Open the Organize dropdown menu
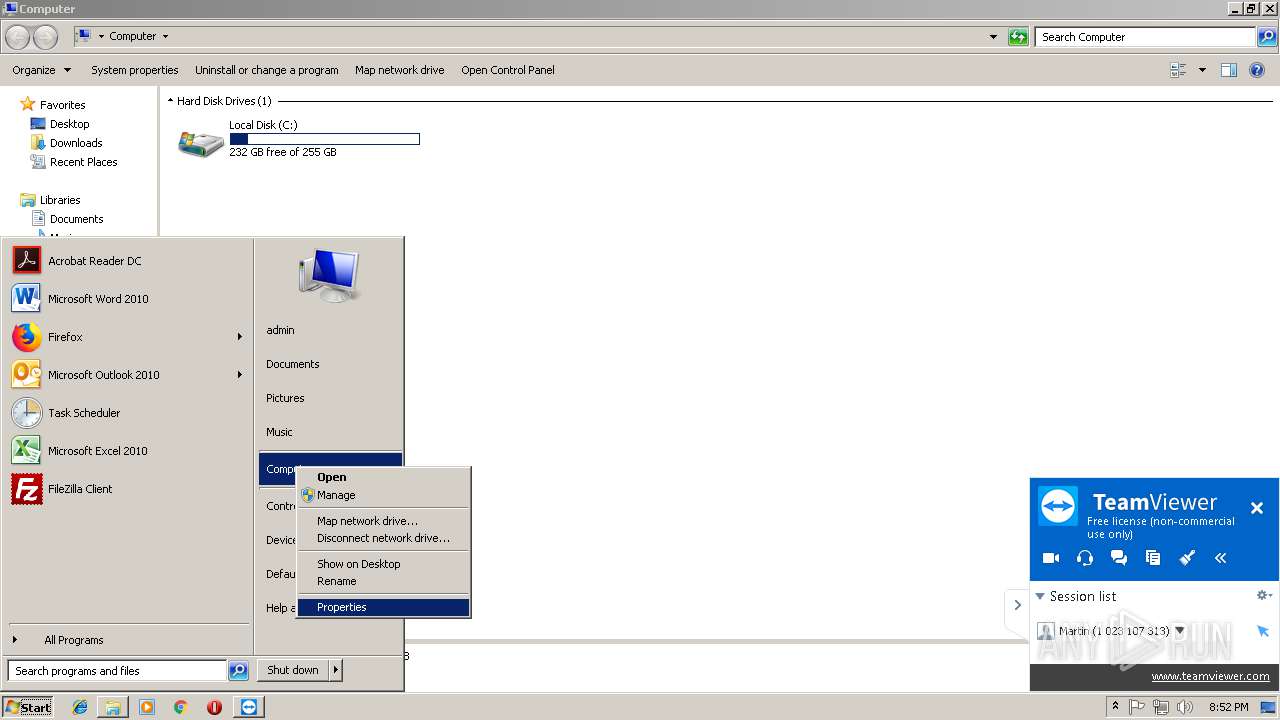The width and height of the screenshot is (1280, 720). coord(41,70)
